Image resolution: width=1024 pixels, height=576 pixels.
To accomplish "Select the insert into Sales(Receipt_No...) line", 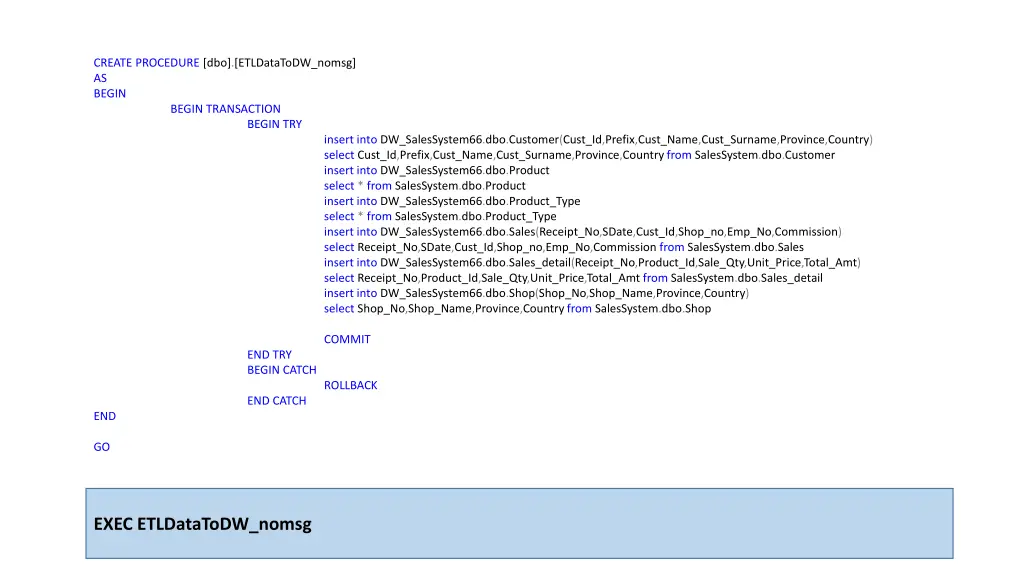I will point(583,232).
